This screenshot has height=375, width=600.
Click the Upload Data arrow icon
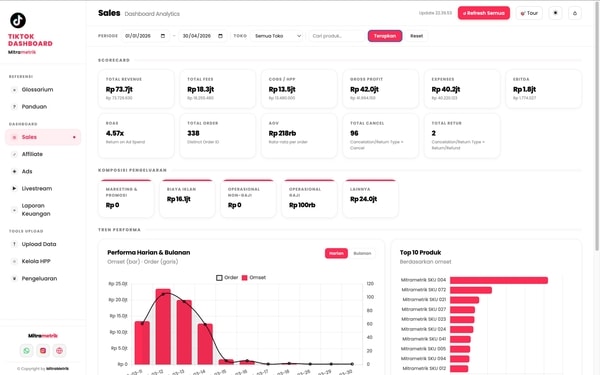(x=14, y=244)
